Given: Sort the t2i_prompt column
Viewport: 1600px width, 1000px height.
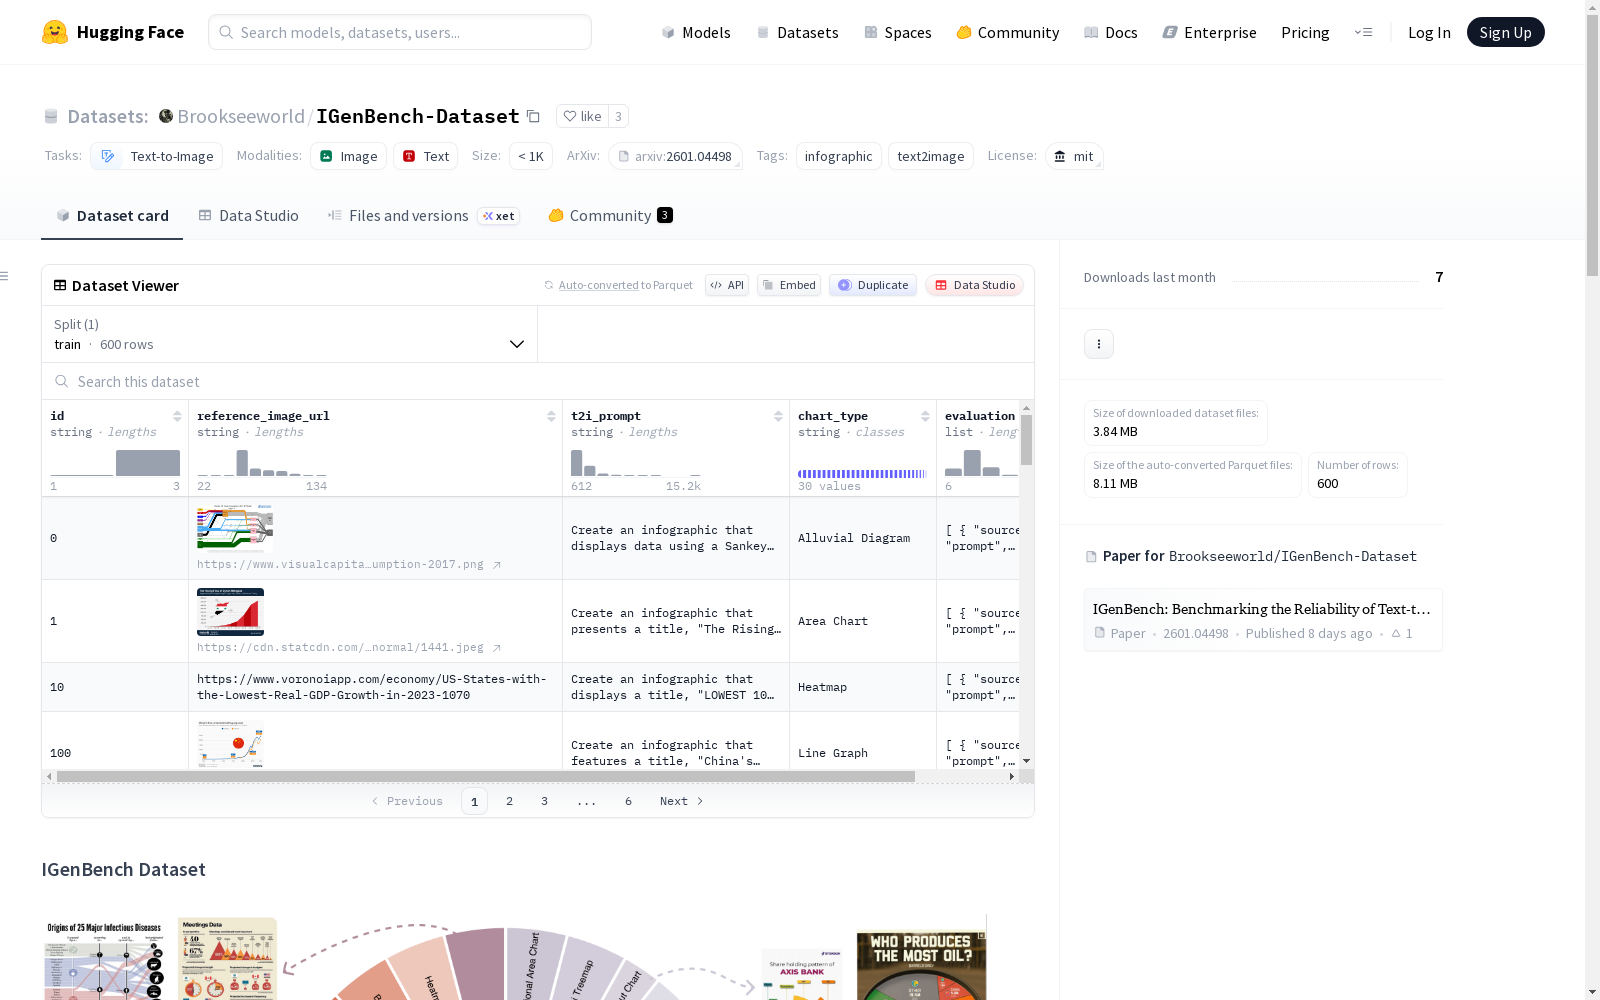Looking at the screenshot, I should (778, 416).
